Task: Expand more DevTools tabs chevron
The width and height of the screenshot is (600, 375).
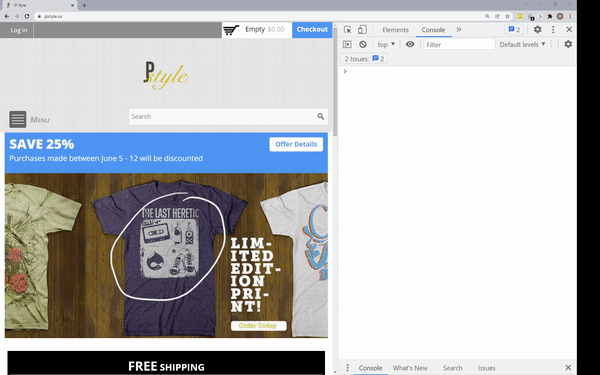Action: click(459, 29)
